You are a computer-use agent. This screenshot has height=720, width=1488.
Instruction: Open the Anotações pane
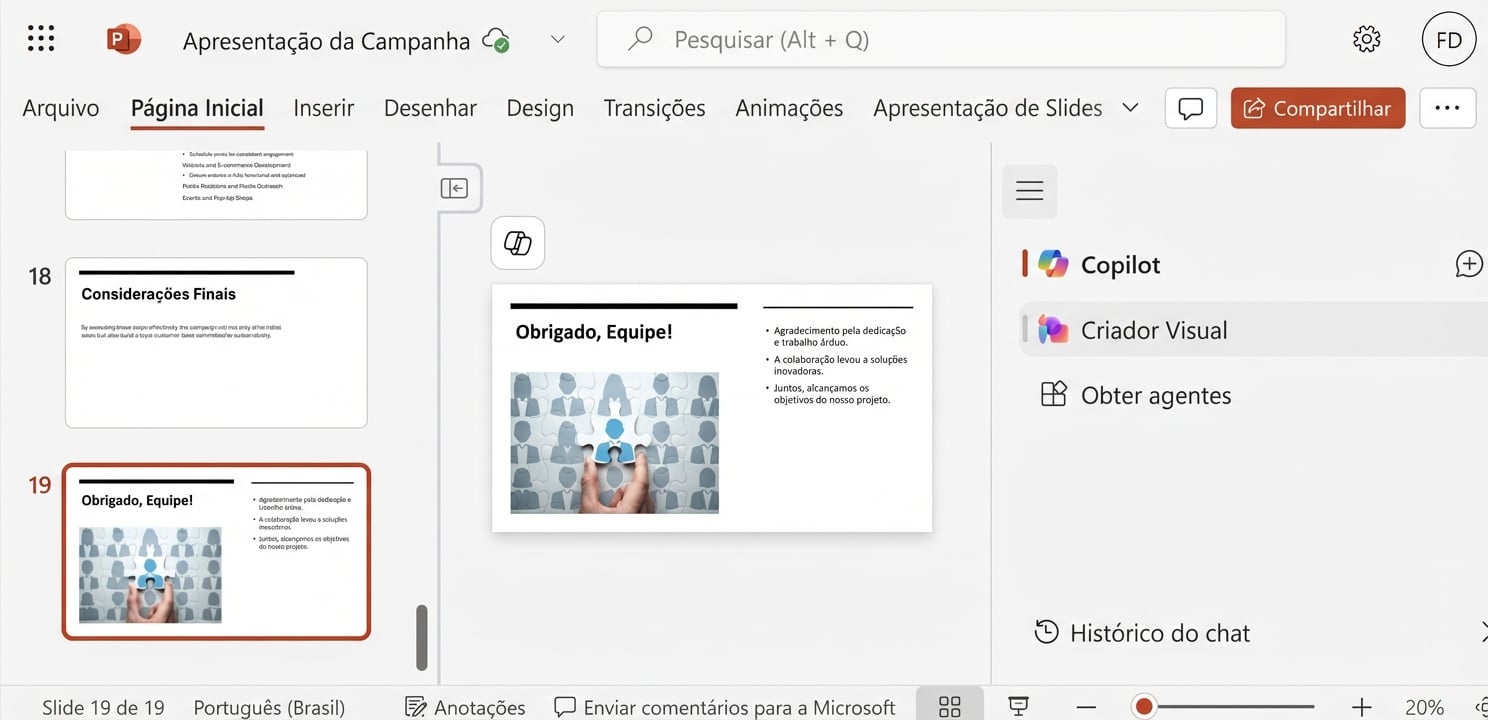[x=465, y=706]
